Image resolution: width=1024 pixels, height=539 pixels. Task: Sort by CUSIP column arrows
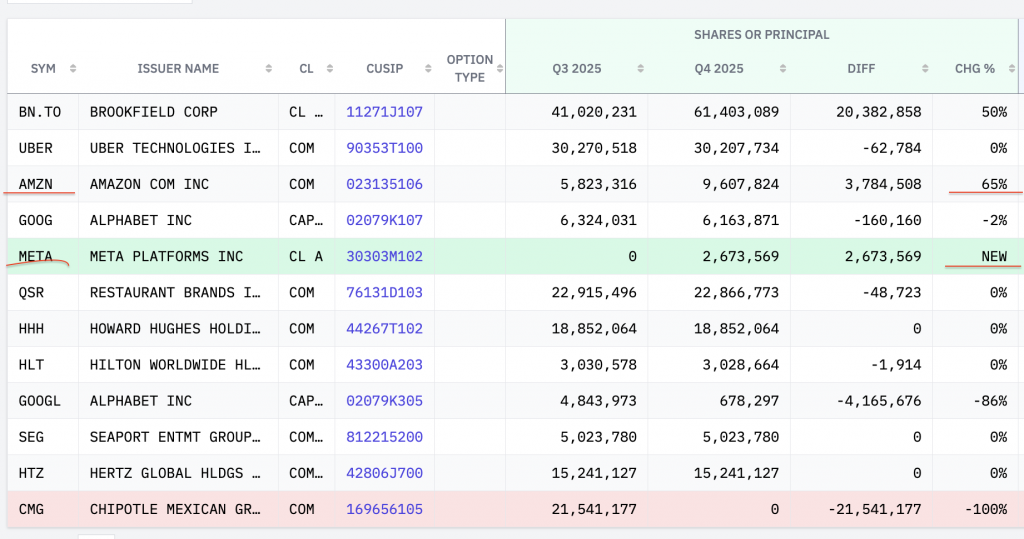coord(425,69)
